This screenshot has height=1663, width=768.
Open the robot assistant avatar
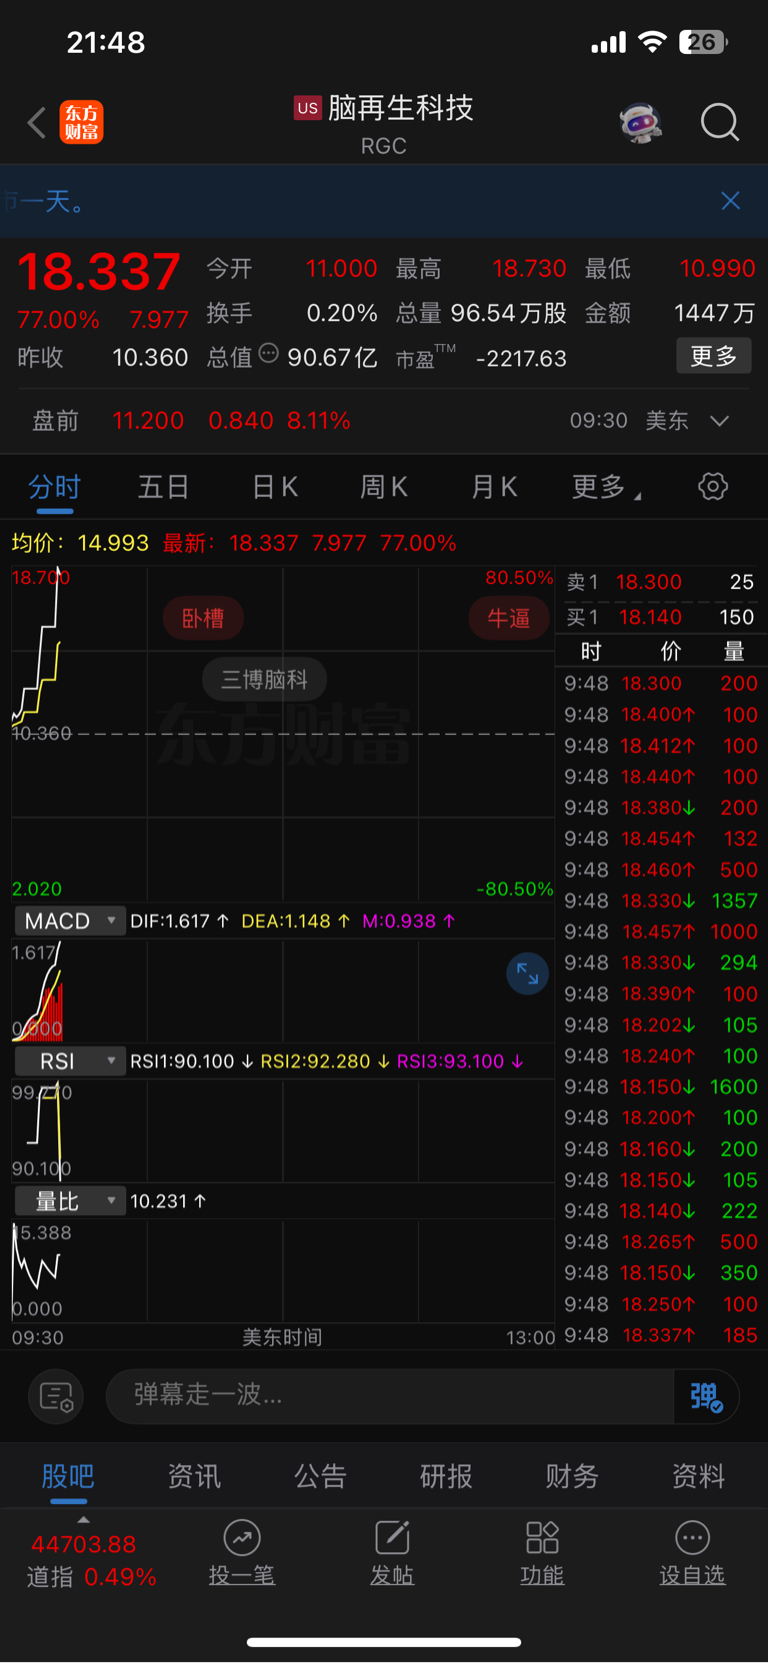(x=641, y=123)
